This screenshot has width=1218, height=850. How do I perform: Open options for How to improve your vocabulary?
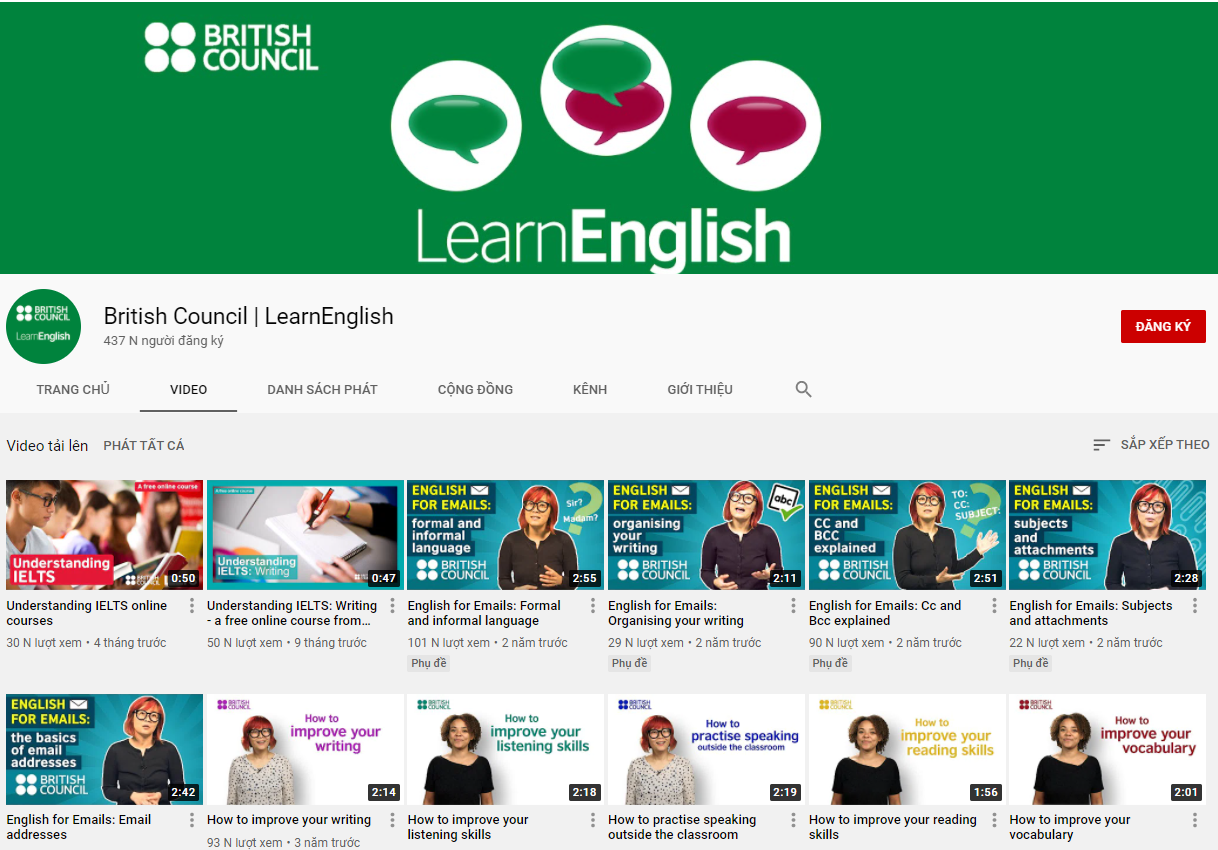tap(1195, 820)
